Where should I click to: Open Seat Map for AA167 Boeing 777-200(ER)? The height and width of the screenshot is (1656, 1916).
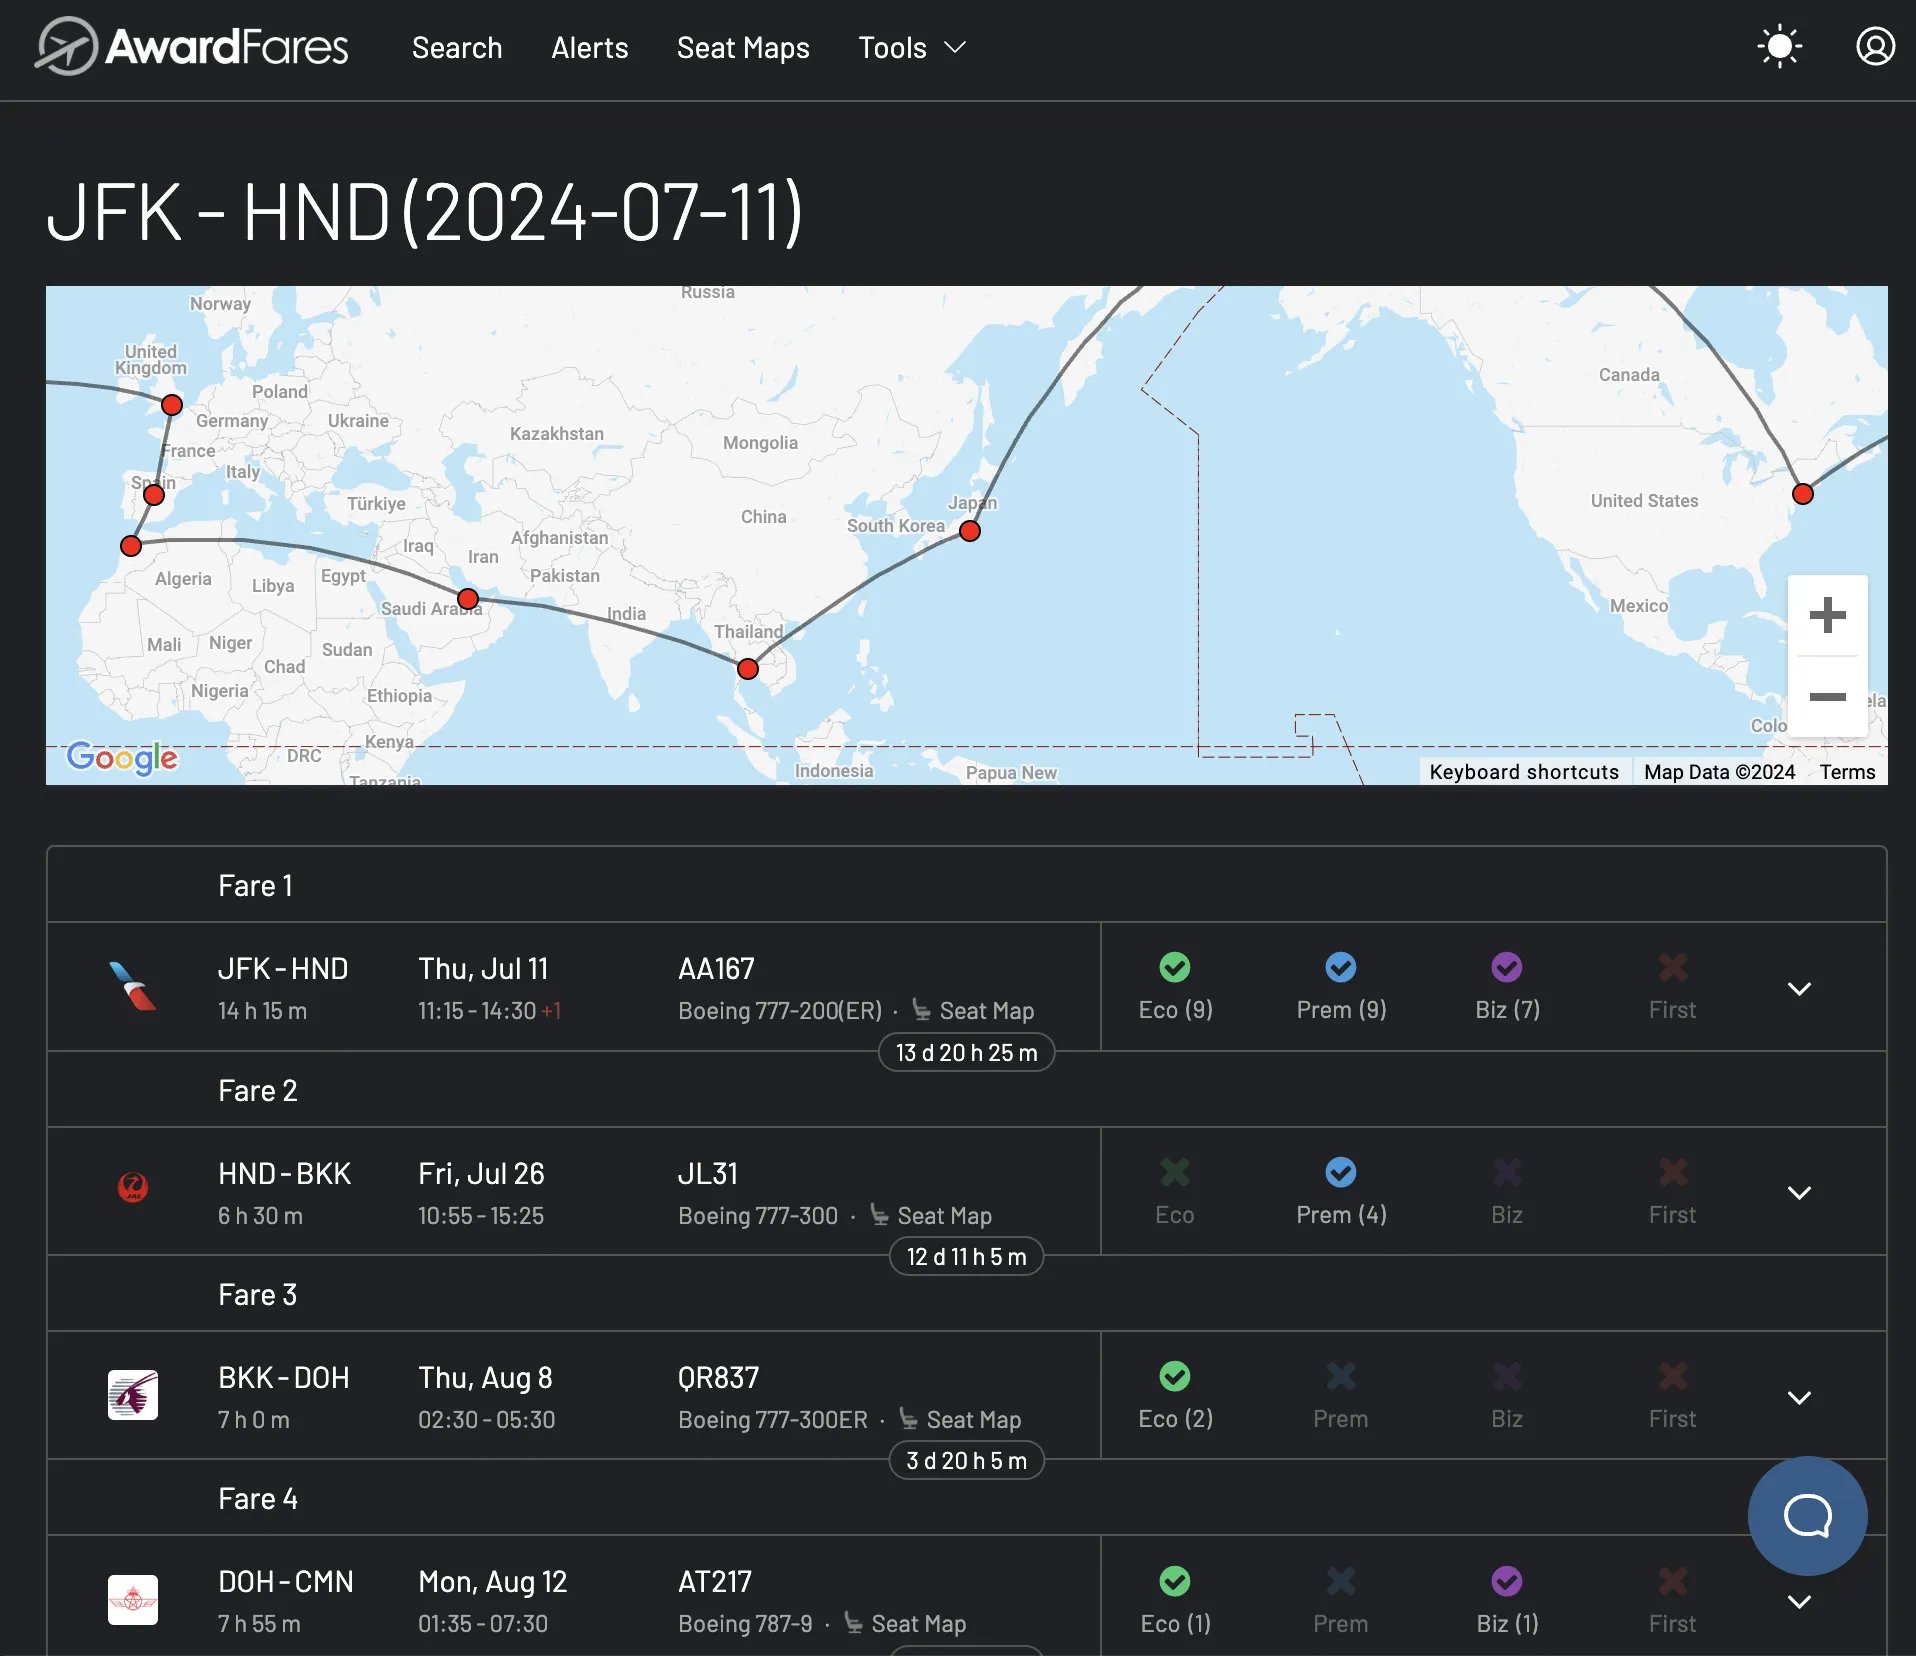coord(973,1011)
